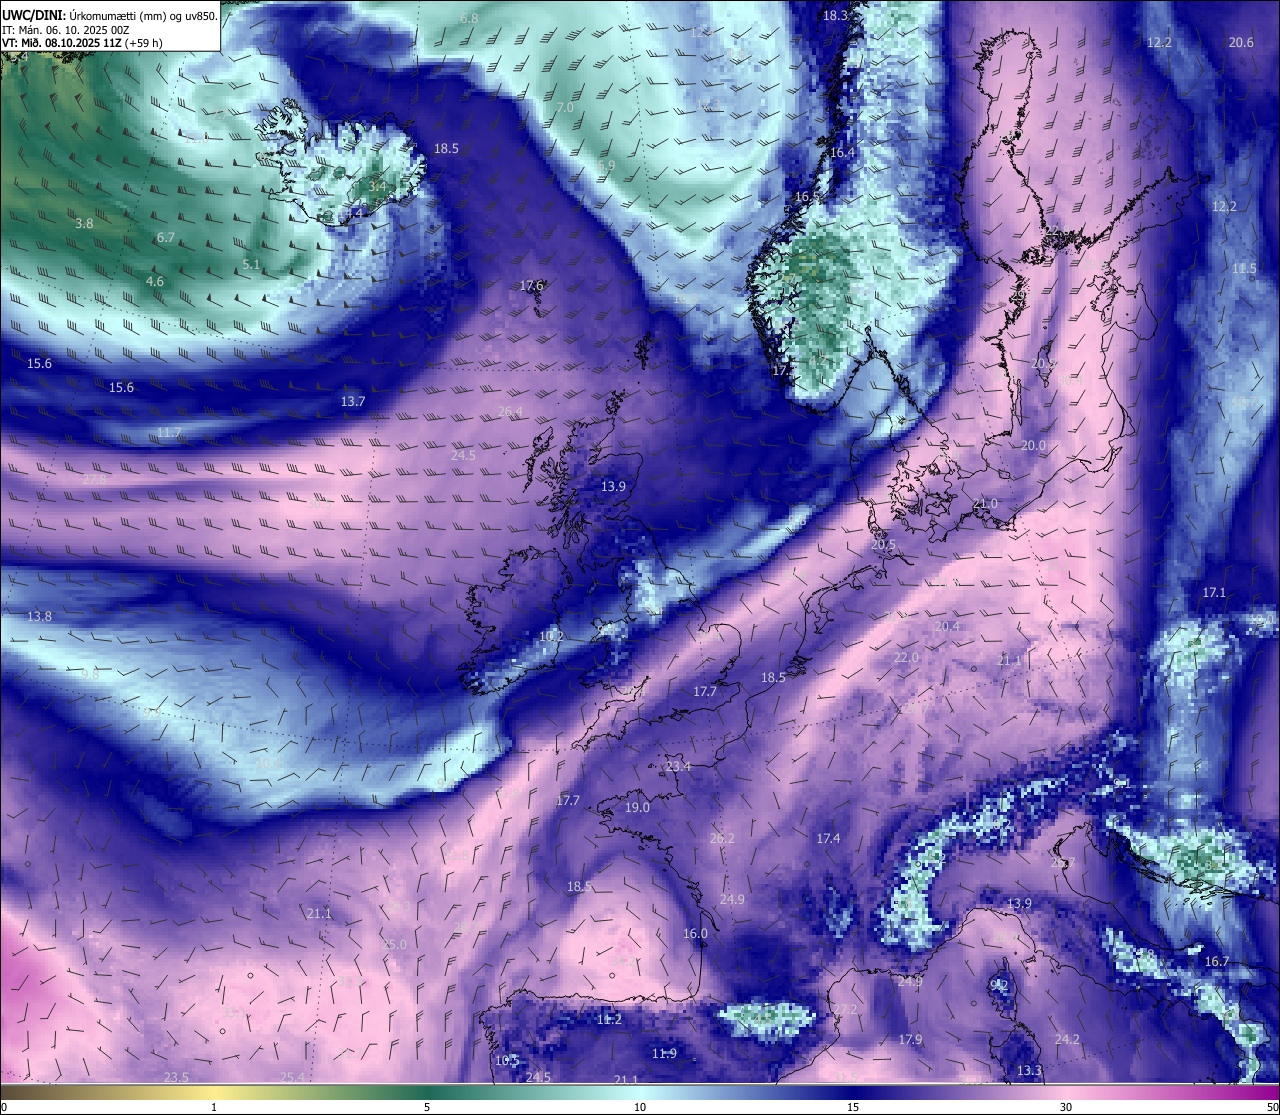Click the 11.7 value label
The image size is (1280, 1115).
pyautogui.click(x=170, y=433)
